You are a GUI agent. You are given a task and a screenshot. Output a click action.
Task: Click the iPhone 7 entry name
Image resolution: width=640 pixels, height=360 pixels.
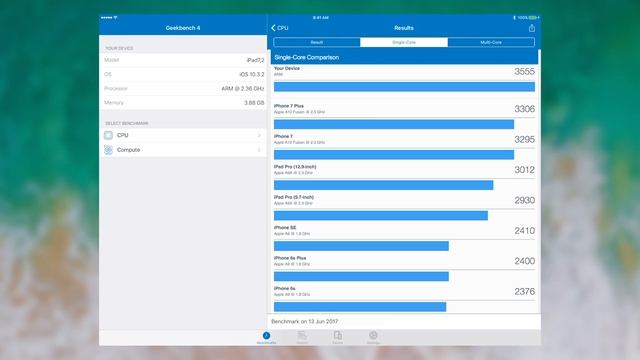pyautogui.click(x=283, y=136)
